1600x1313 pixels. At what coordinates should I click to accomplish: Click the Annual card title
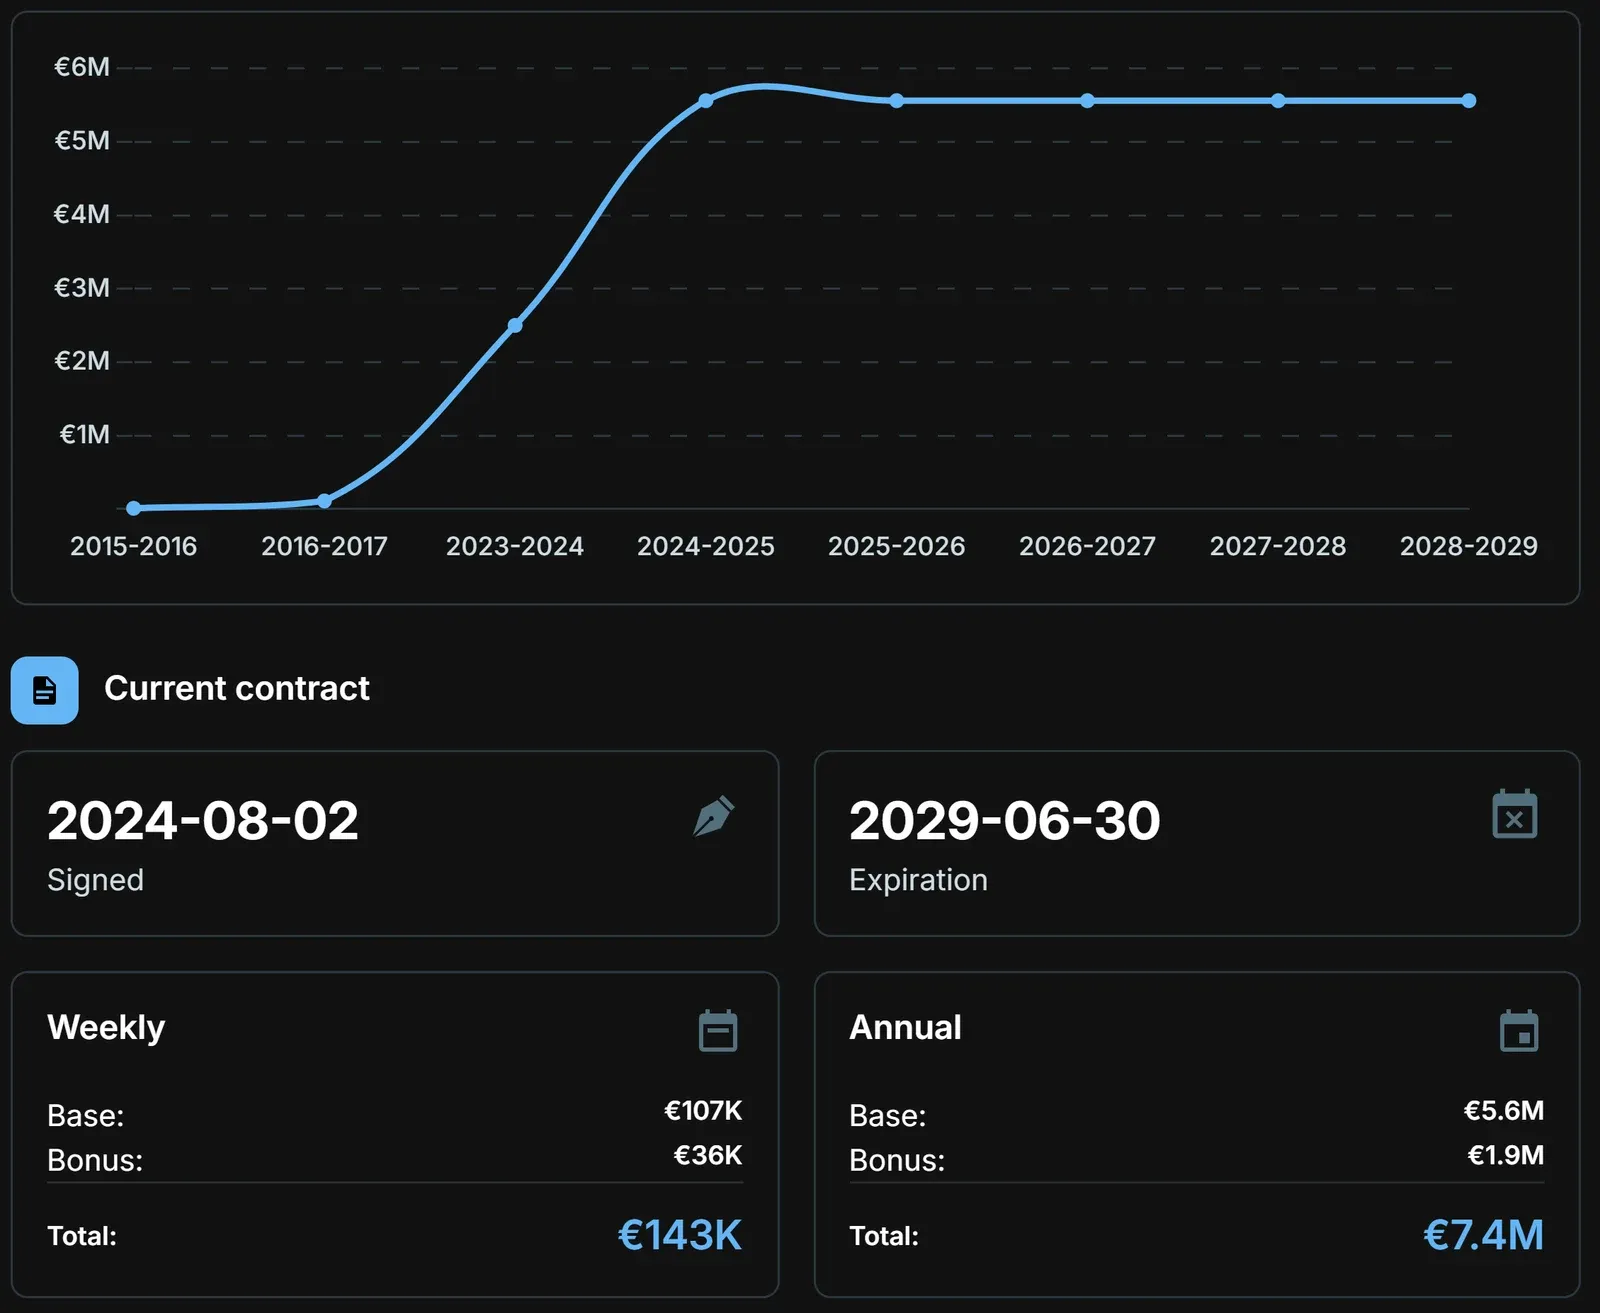click(905, 1028)
